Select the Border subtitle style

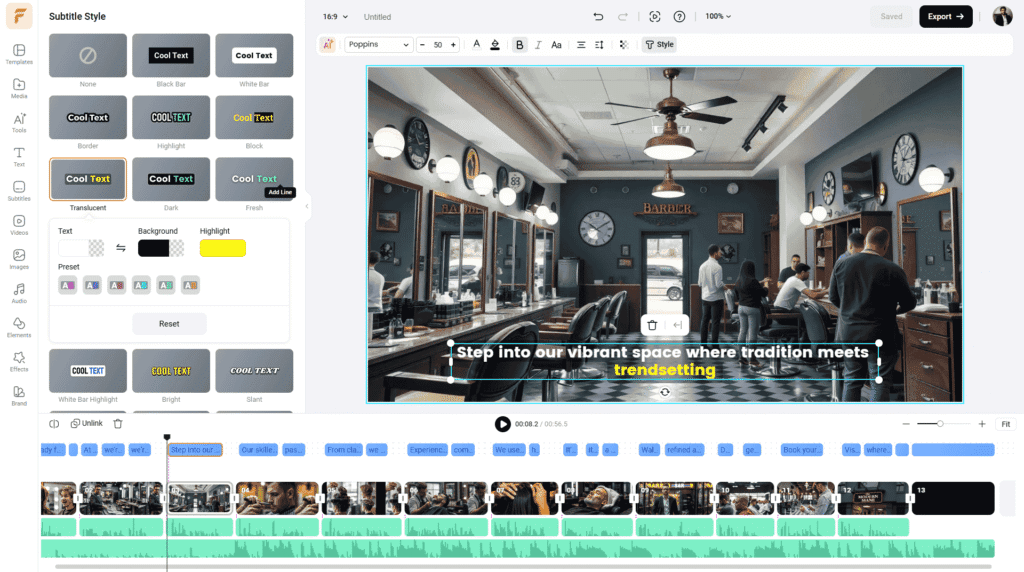[88, 118]
